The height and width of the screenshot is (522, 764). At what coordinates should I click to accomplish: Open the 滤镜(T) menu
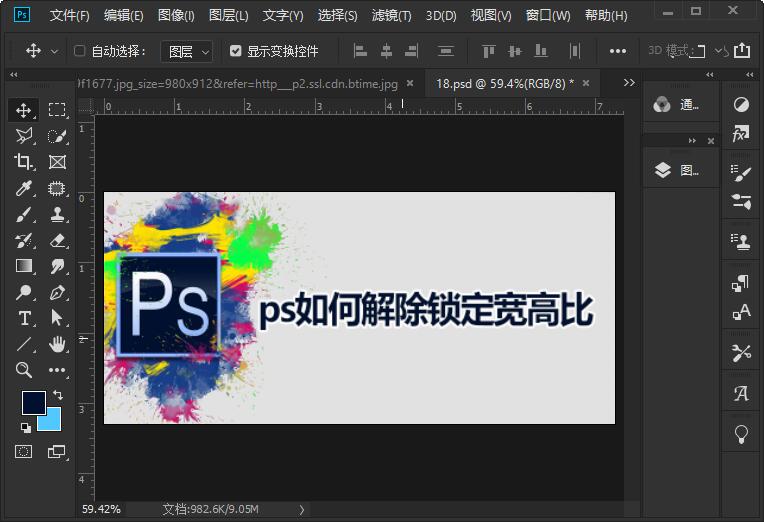392,16
